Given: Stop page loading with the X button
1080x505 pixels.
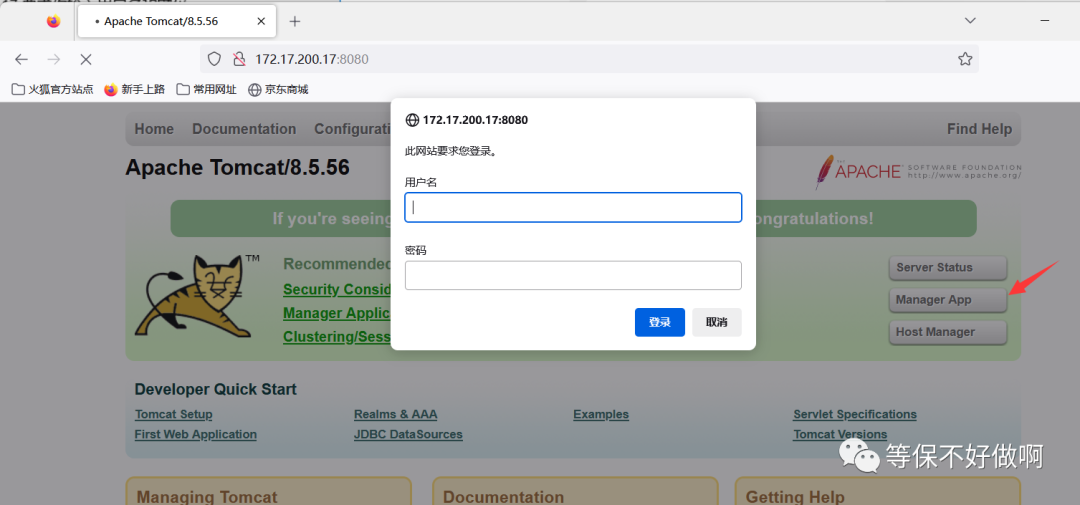Looking at the screenshot, I should coord(85,59).
